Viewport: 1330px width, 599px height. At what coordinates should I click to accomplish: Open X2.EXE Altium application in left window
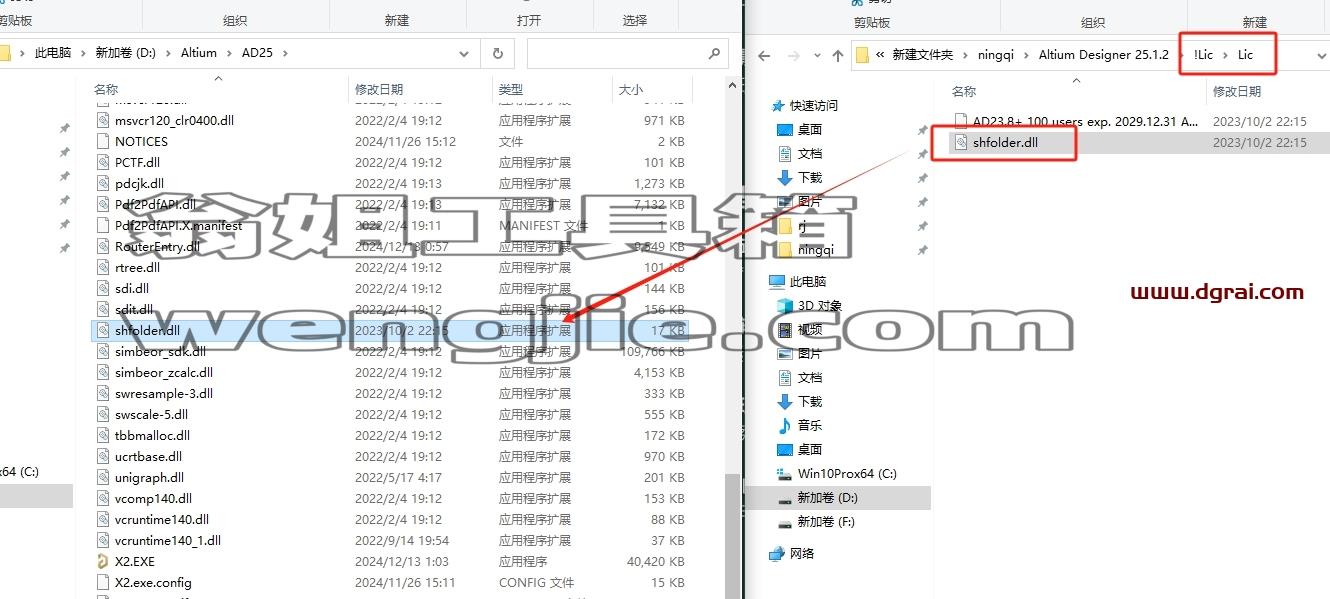[134, 561]
